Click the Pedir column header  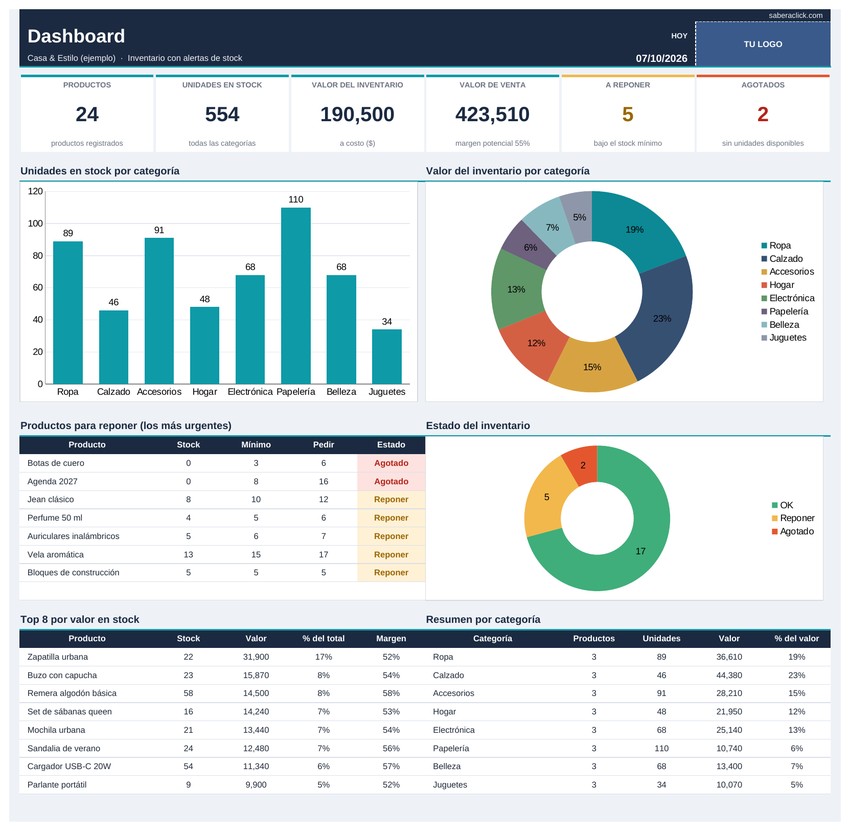coord(323,445)
